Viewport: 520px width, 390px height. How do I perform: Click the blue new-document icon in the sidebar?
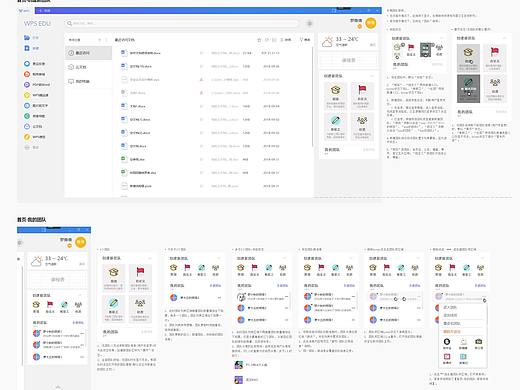point(27,48)
